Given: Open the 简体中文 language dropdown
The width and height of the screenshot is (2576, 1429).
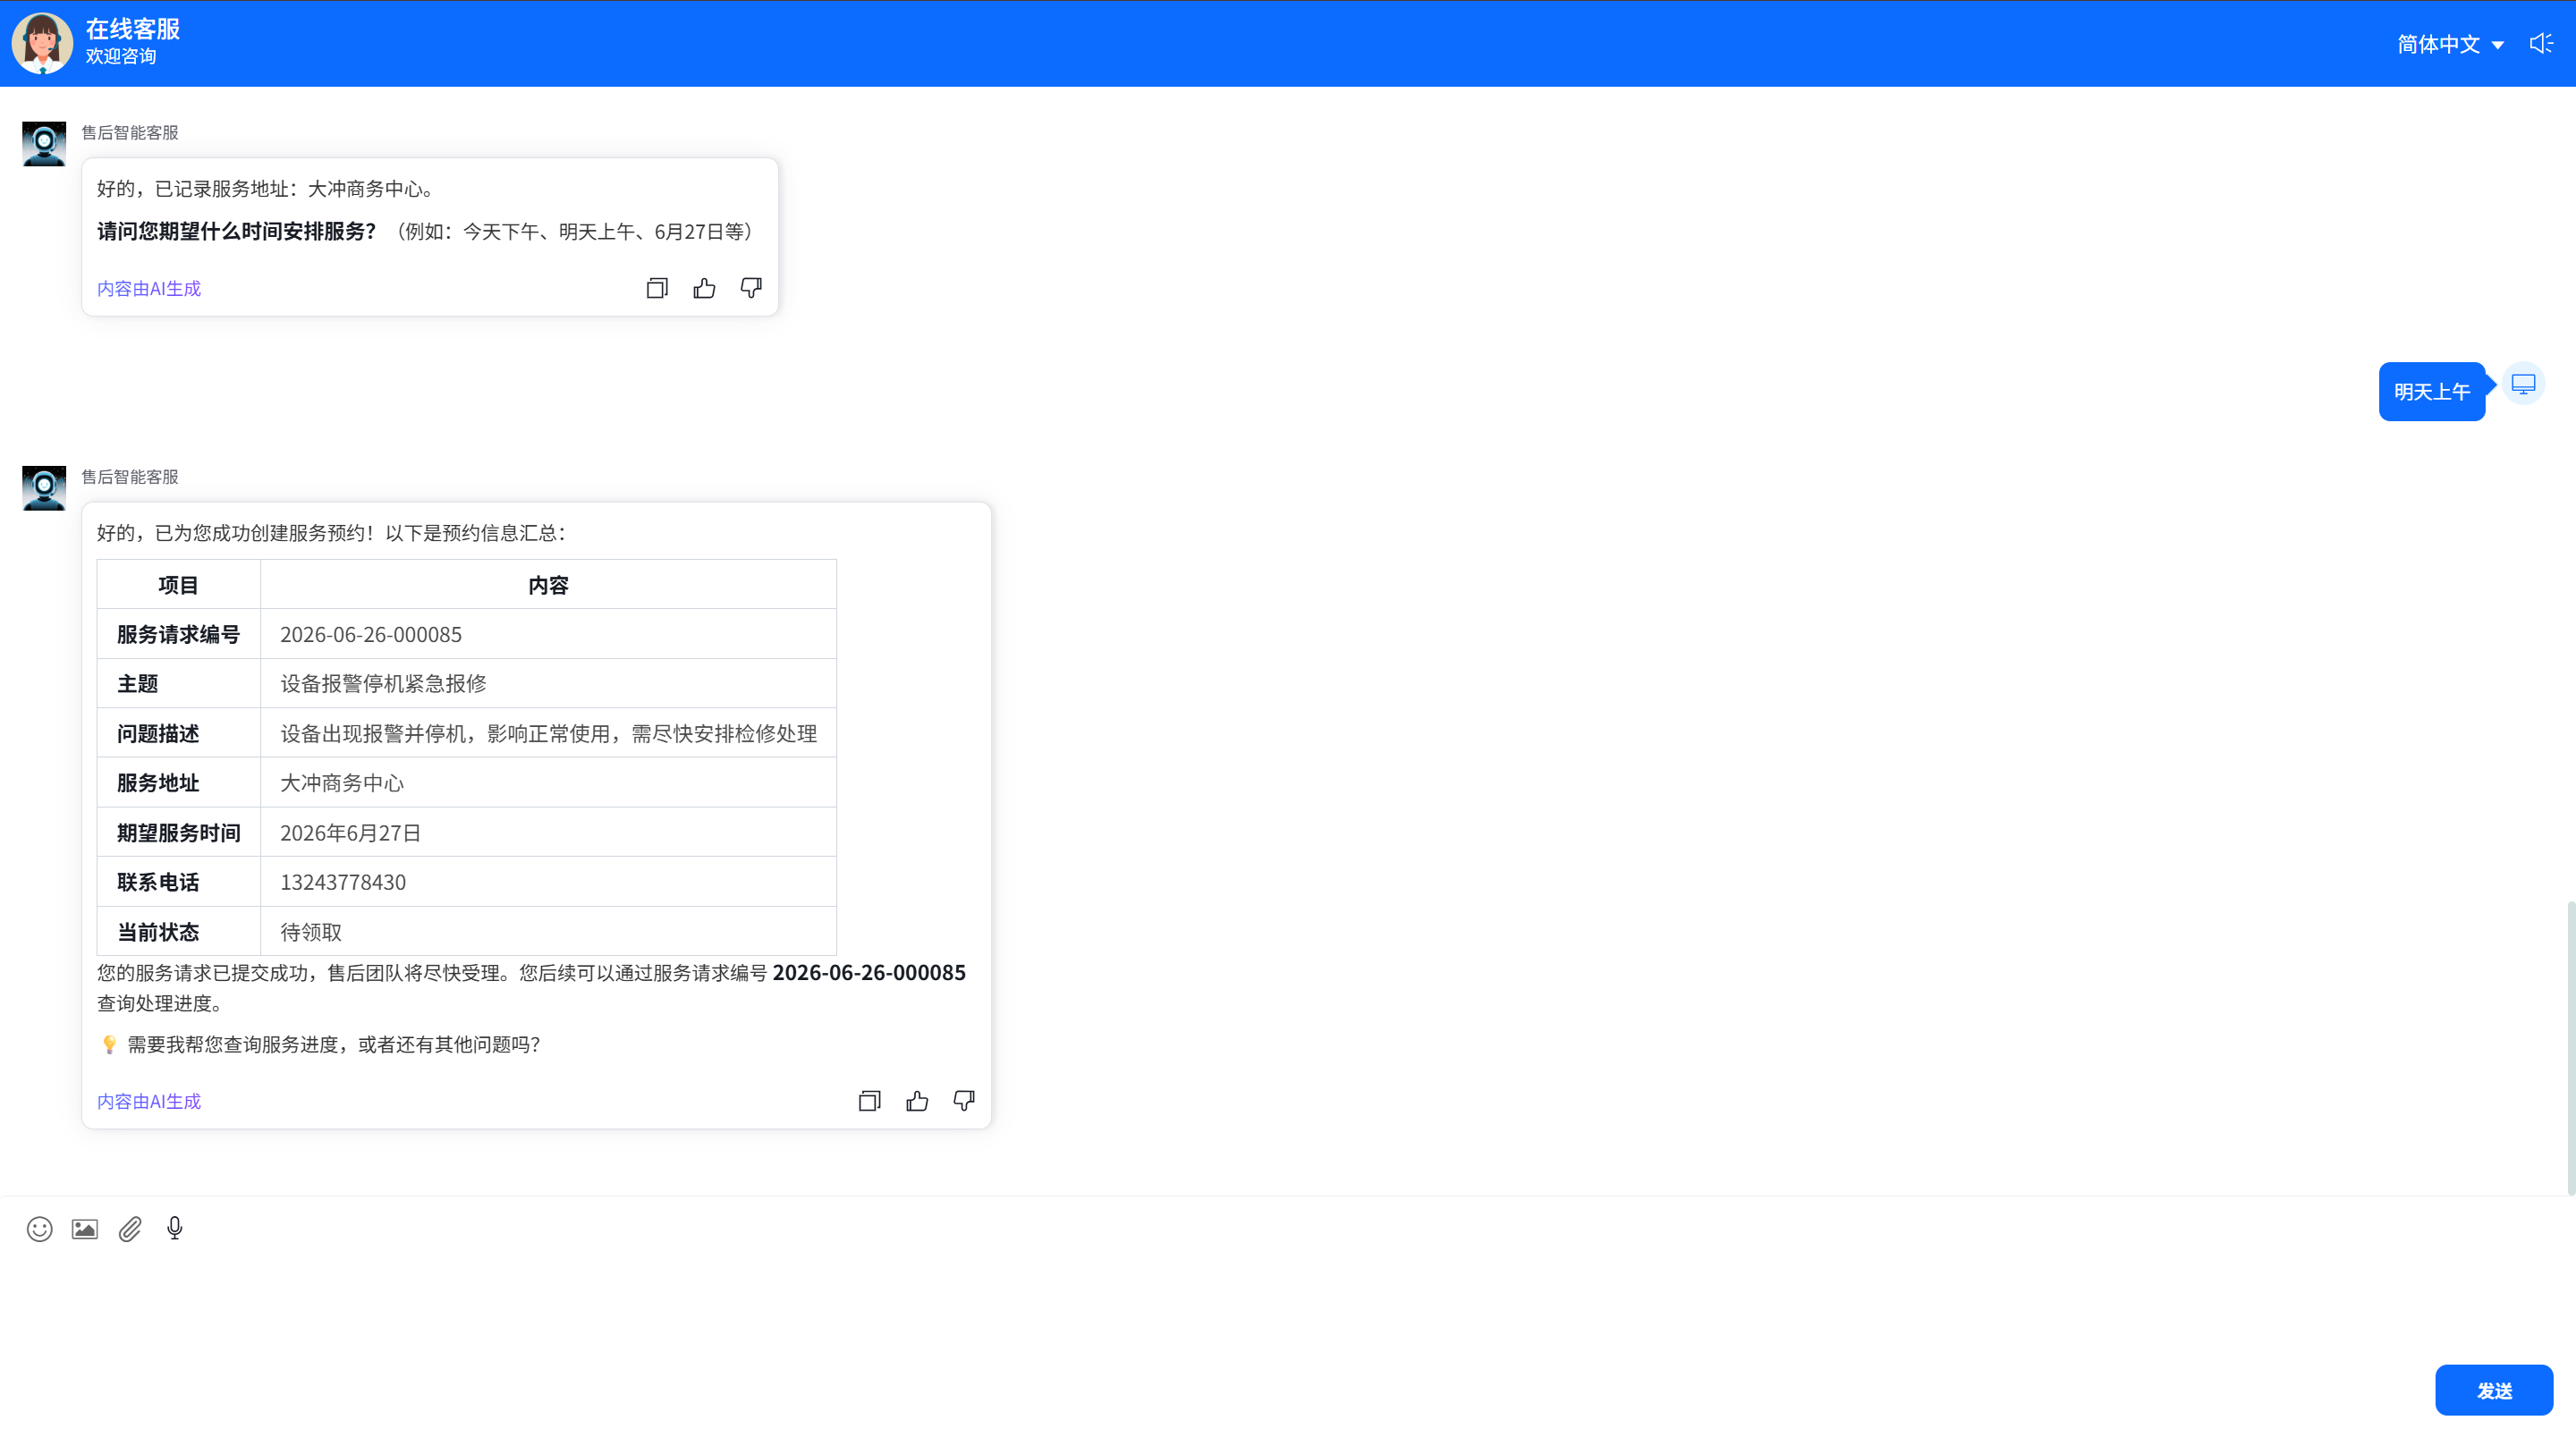Looking at the screenshot, I should coord(2450,44).
